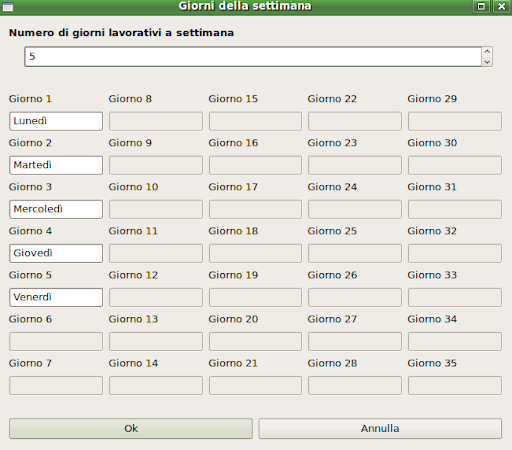The image size is (512, 450).
Task: Cancel with the Annulla button
Action: coord(380,428)
